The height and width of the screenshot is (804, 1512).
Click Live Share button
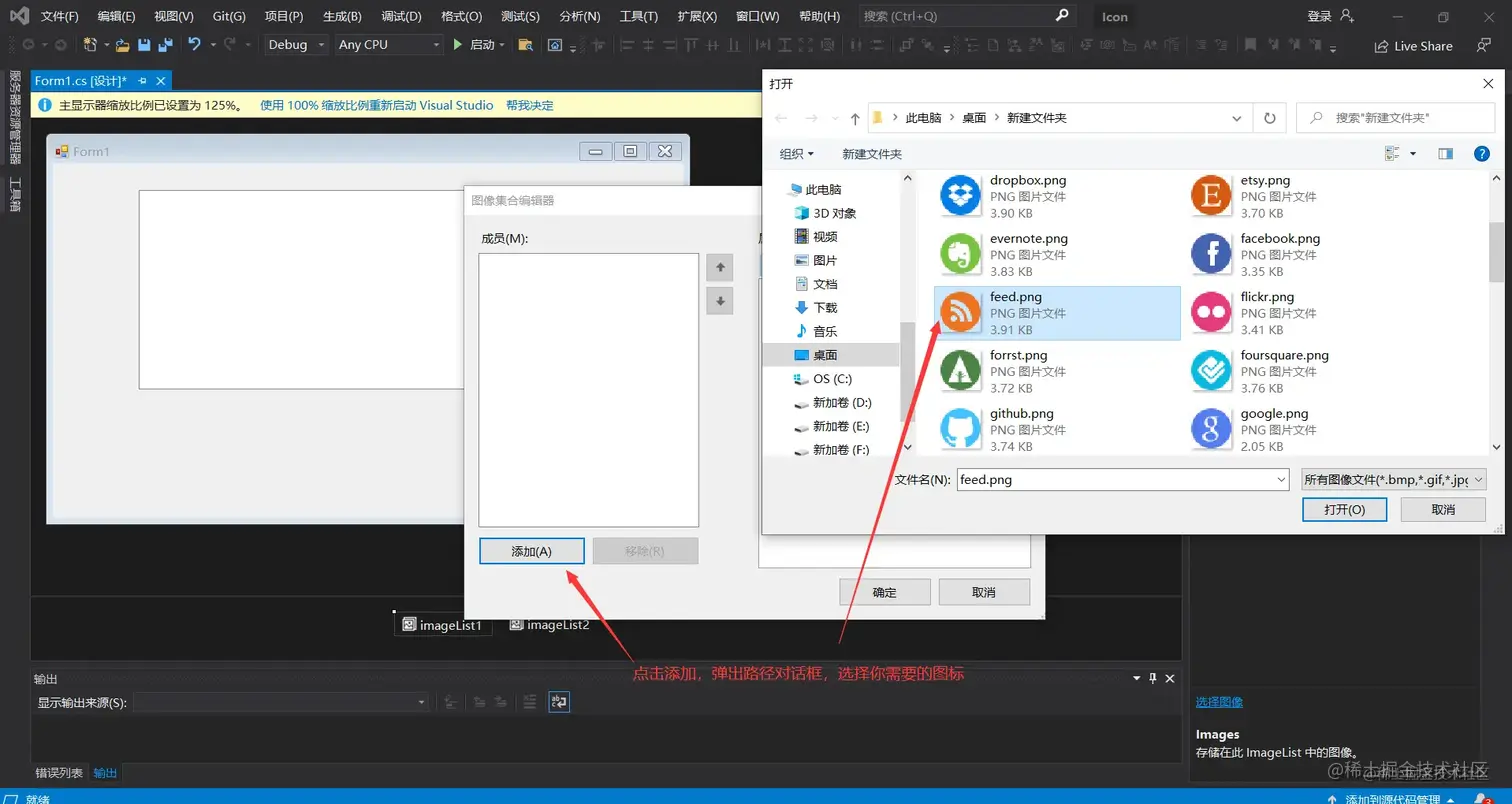click(1413, 46)
